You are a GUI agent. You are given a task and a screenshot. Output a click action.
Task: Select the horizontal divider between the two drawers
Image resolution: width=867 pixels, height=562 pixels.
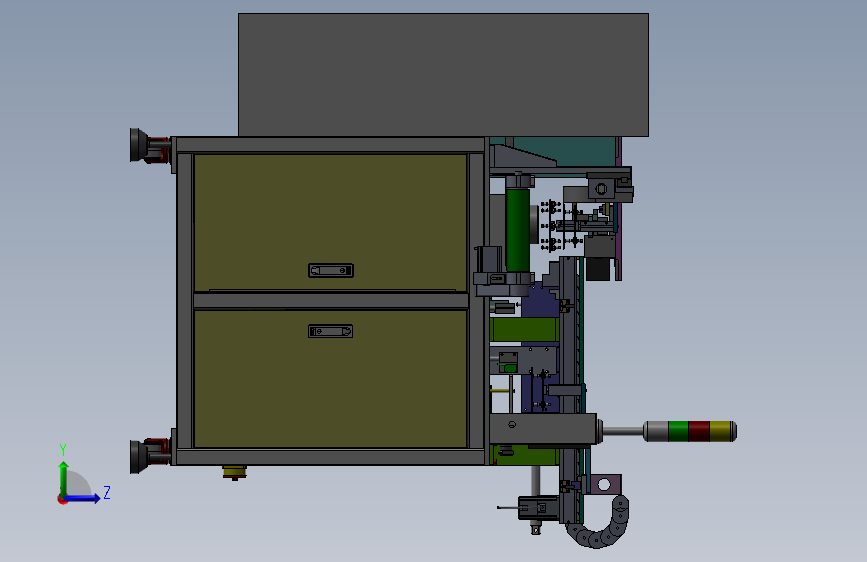tap(331, 300)
